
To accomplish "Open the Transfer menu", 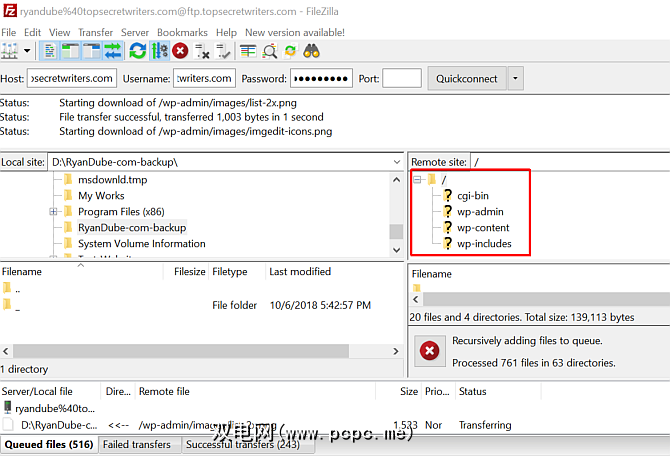I will 95,32.
